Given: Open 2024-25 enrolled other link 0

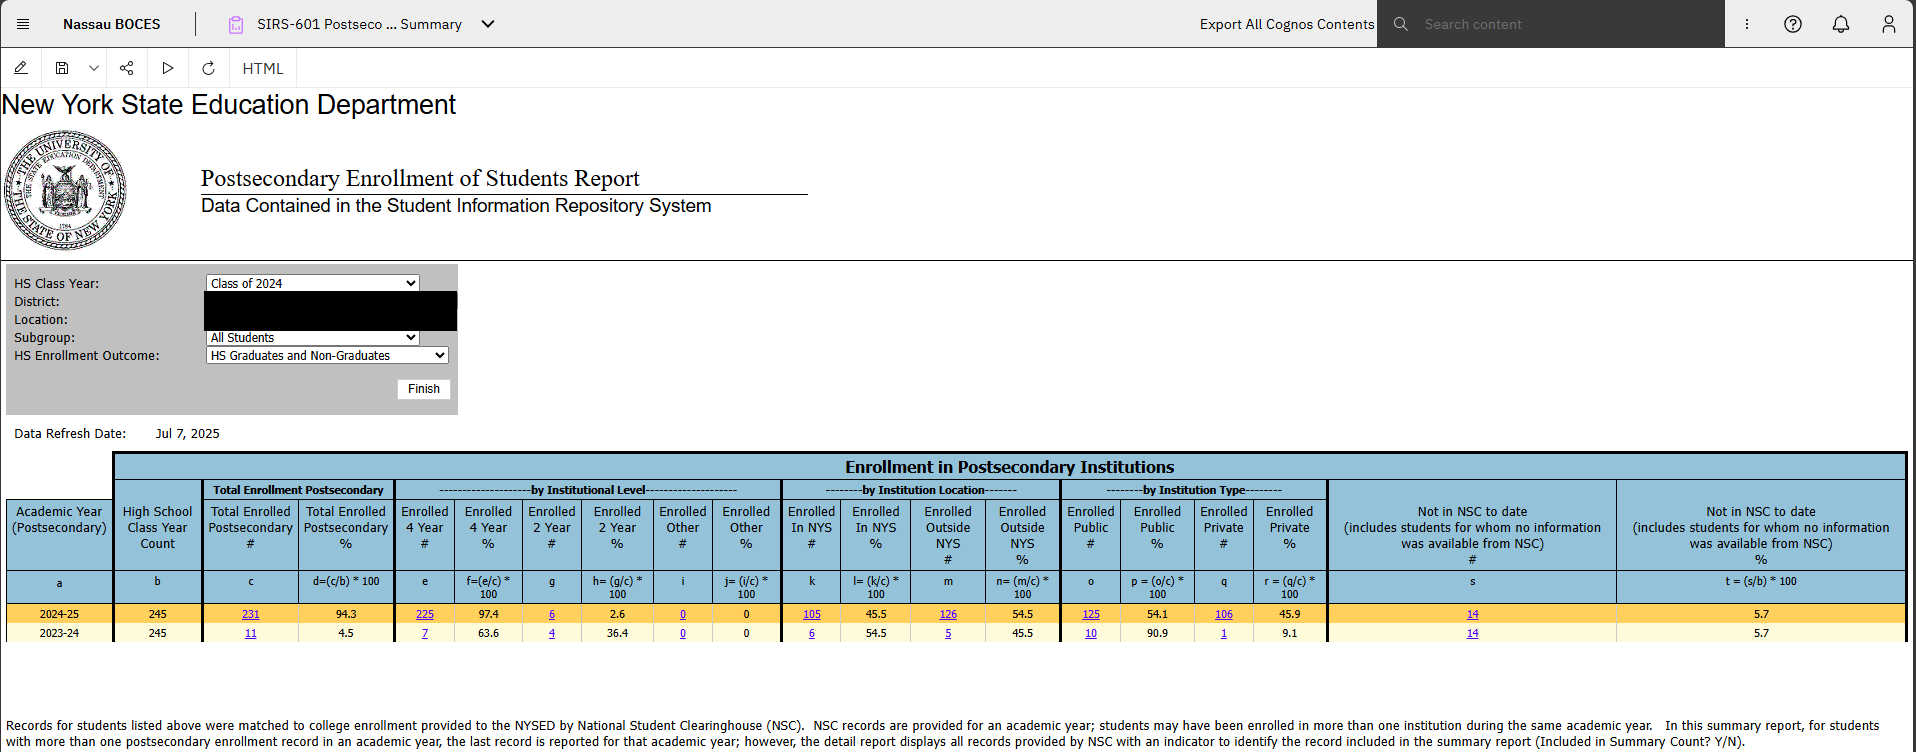Looking at the screenshot, I should pos(683,615).
